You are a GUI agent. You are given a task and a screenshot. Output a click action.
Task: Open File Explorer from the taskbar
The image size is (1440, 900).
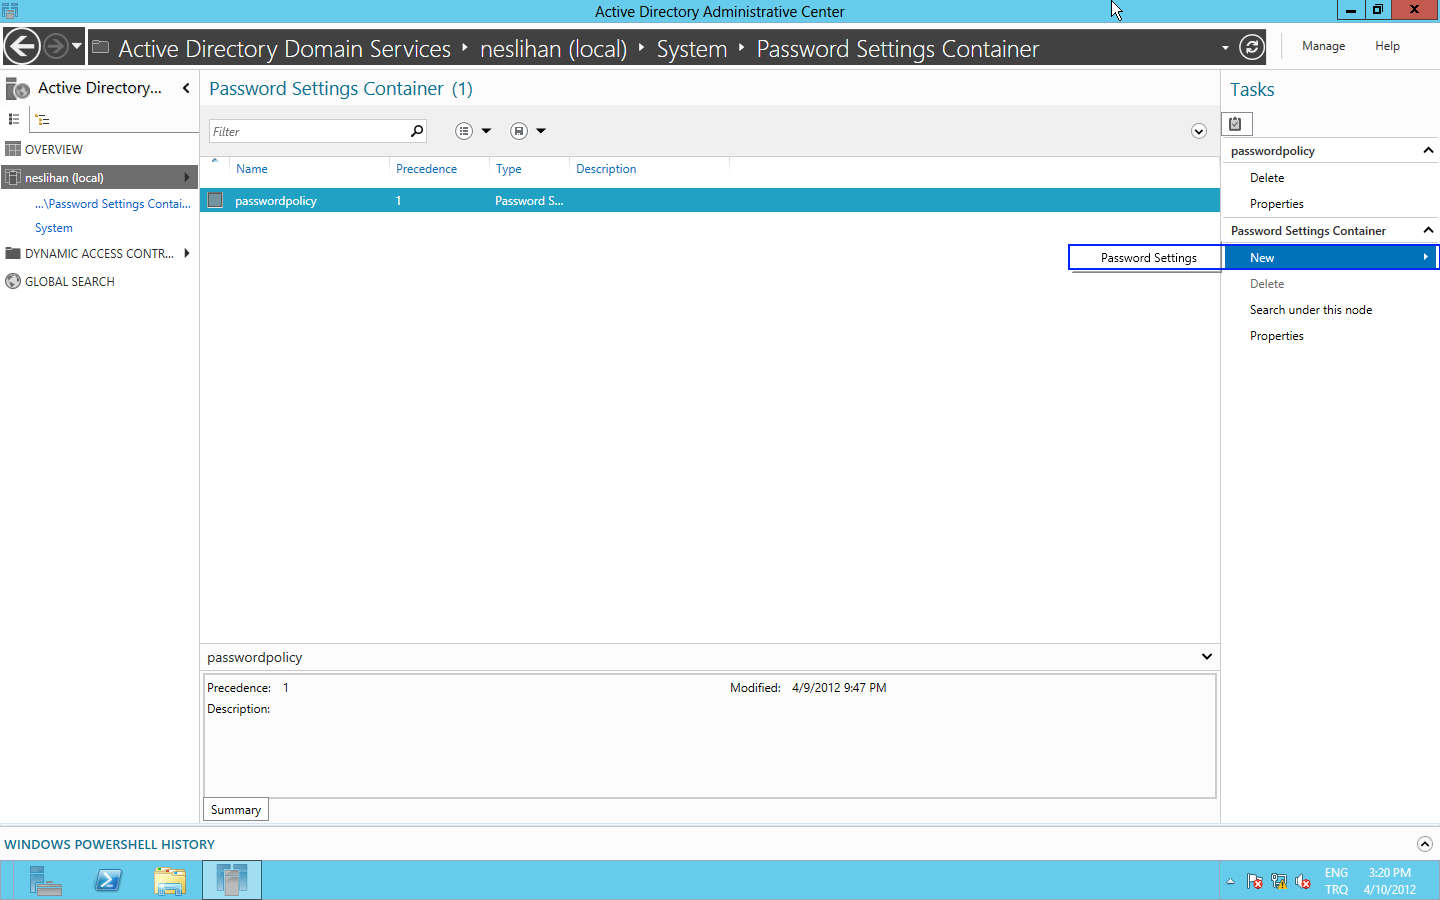170,880
